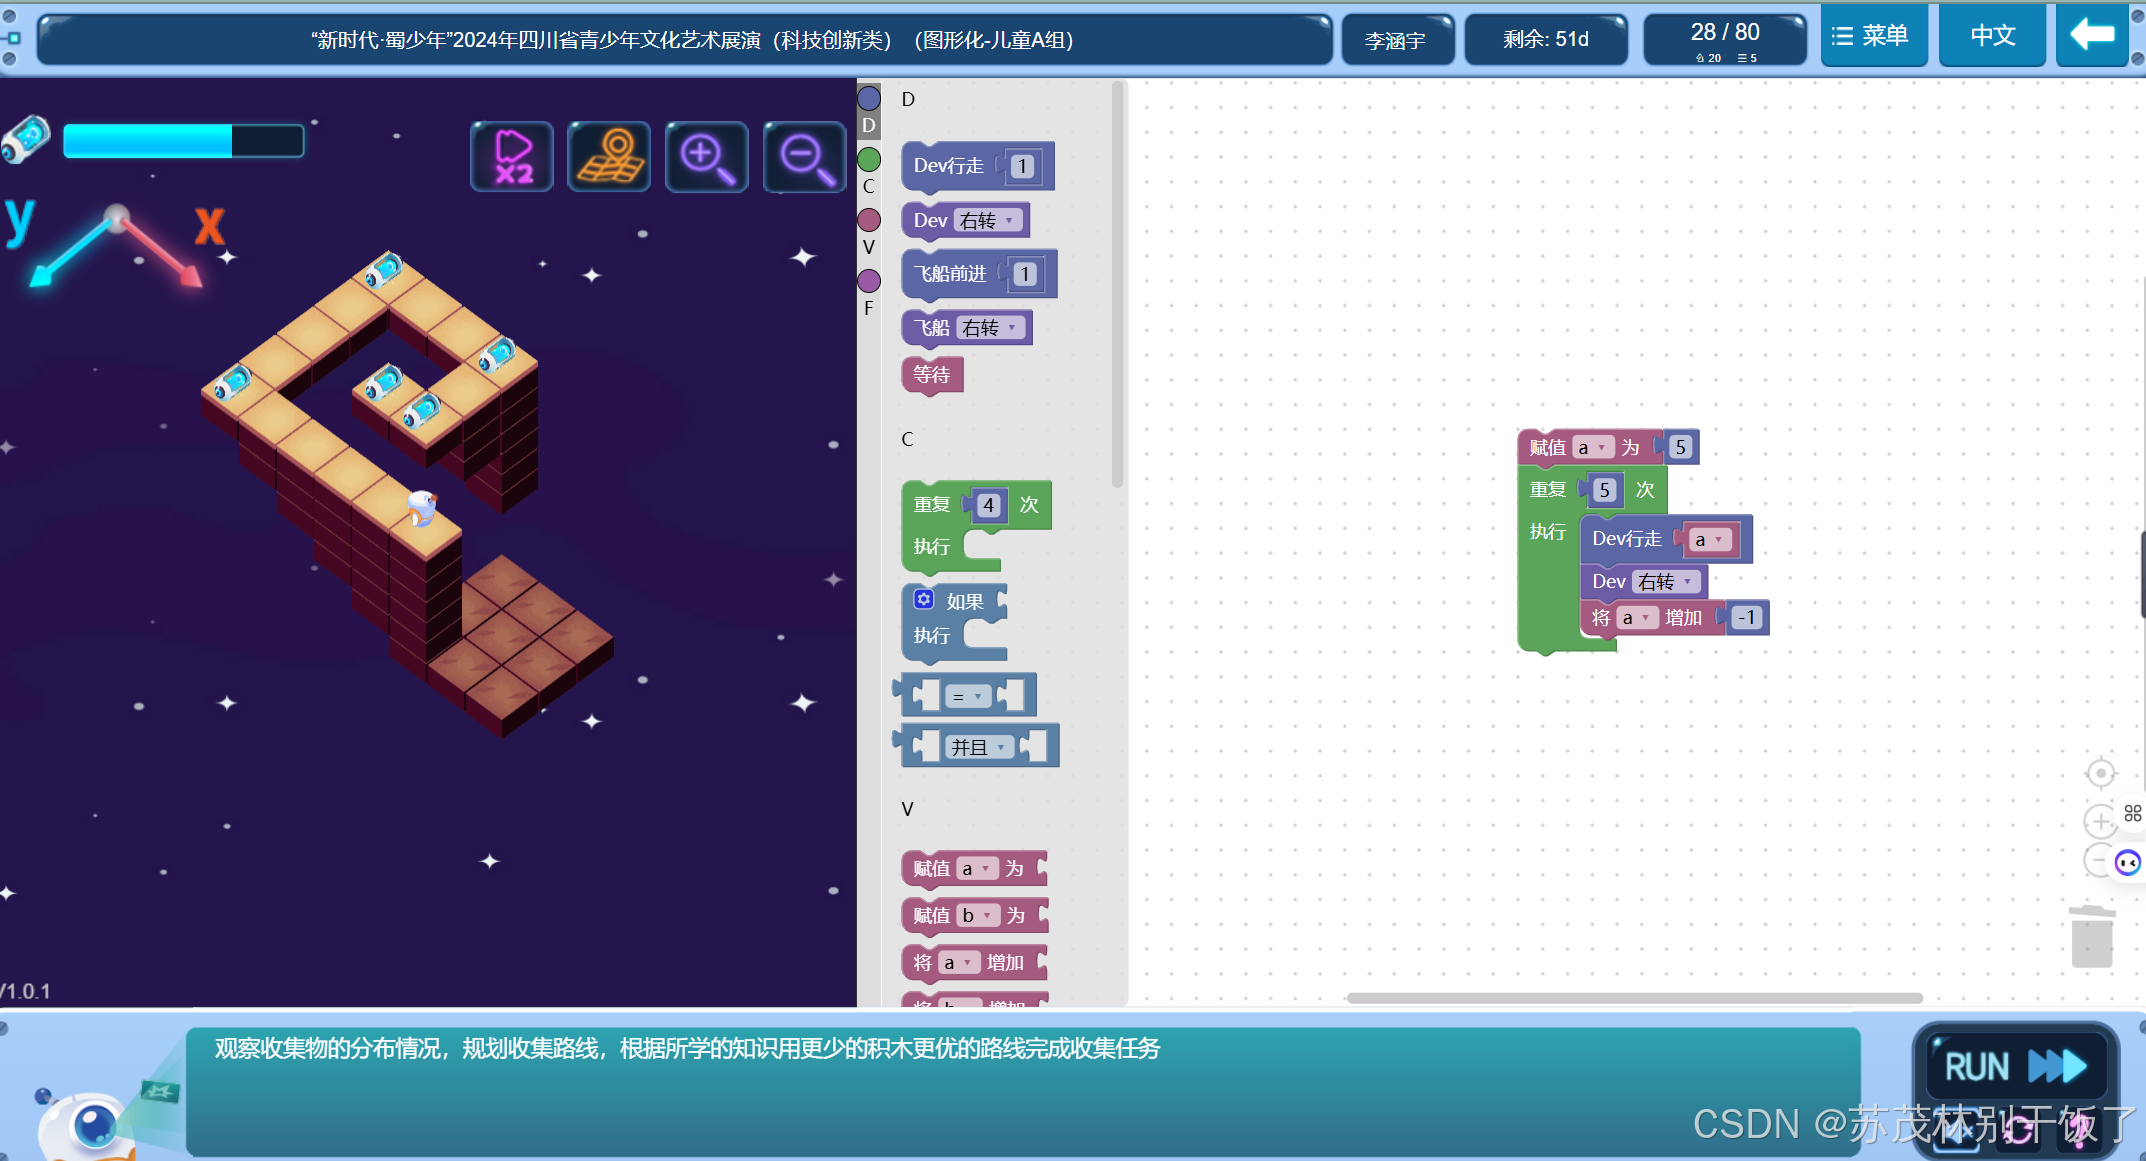Click the 李涵宇 user name button
2146x1161 pixels.
pyautogui.click(x=1396, y=40)
